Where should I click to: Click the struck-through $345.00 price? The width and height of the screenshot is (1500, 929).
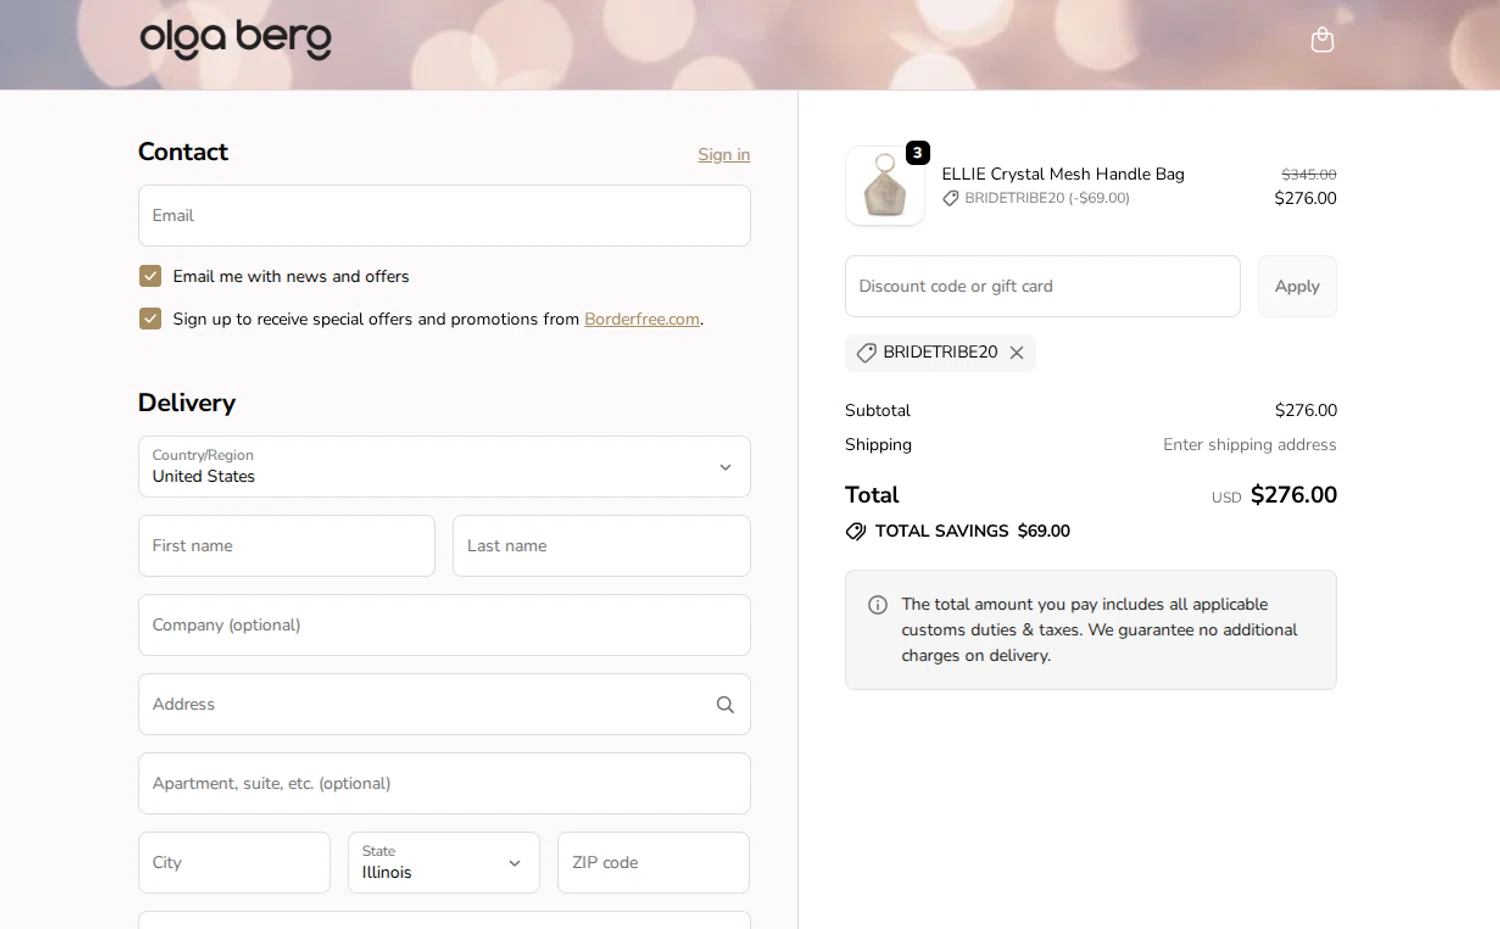(1309, 174)
